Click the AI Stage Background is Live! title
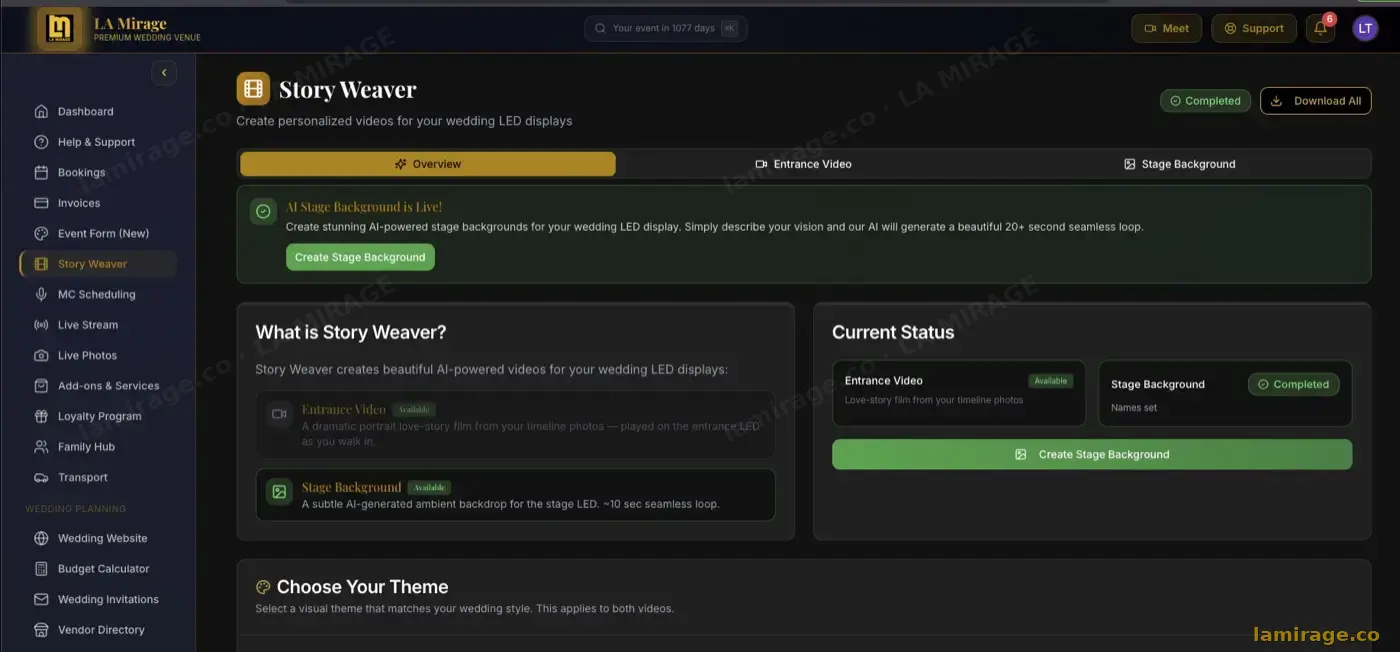1400x652 pixels. coord(364,207)
